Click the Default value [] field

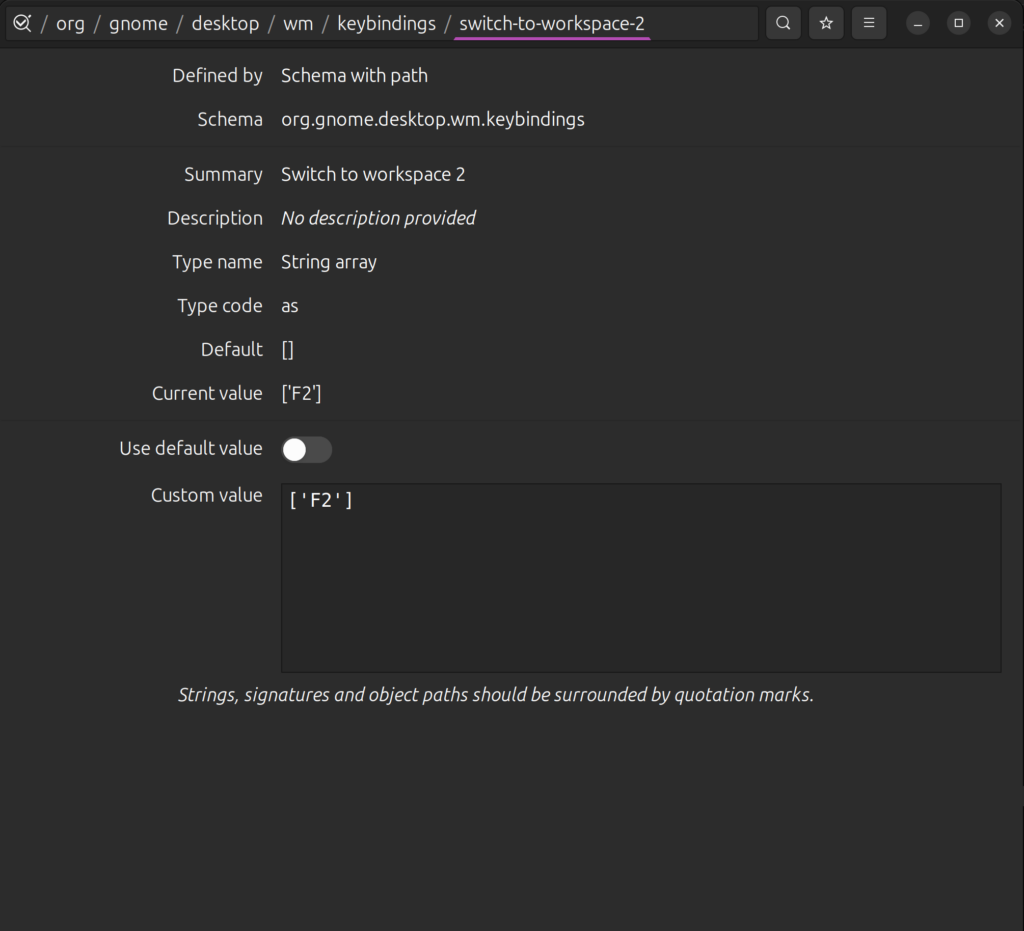[288, 350]
